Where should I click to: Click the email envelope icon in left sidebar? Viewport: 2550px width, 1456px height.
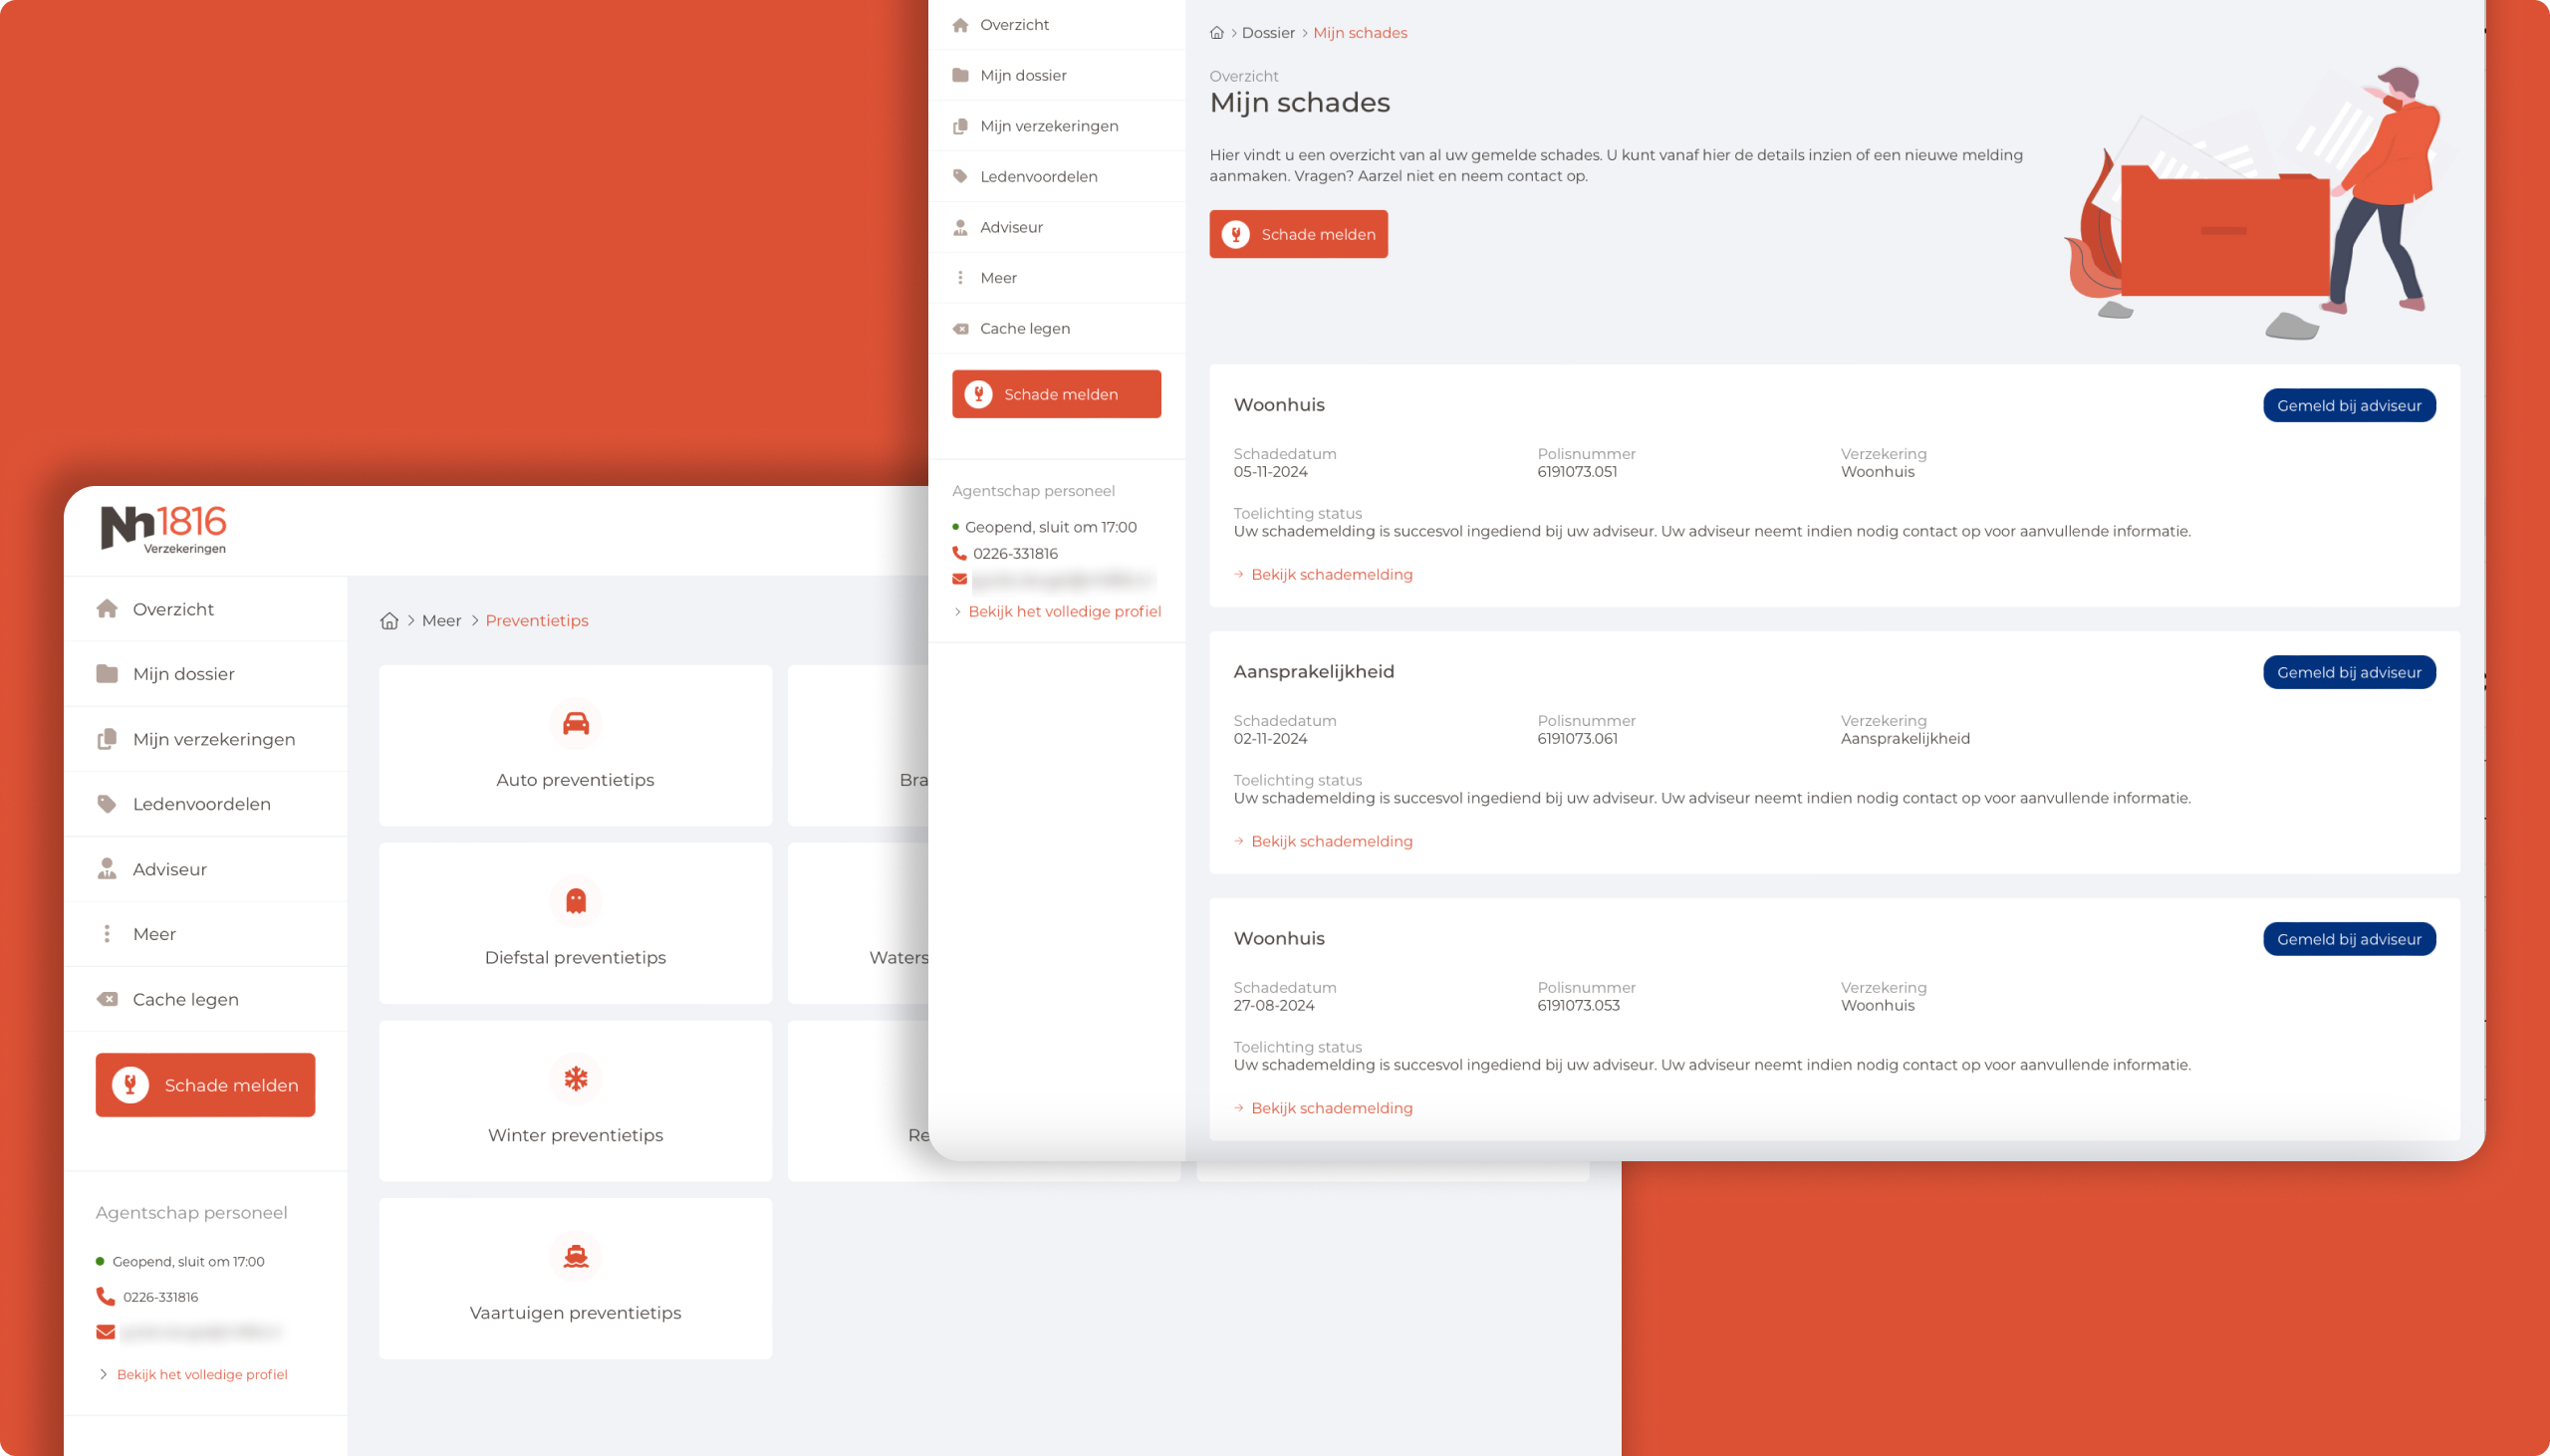pos(105,1332)
